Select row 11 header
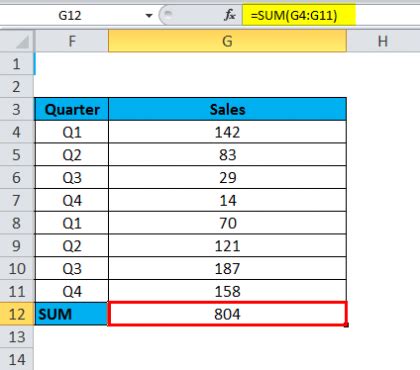Screen dimensions: 420x370 click(17, 291)
